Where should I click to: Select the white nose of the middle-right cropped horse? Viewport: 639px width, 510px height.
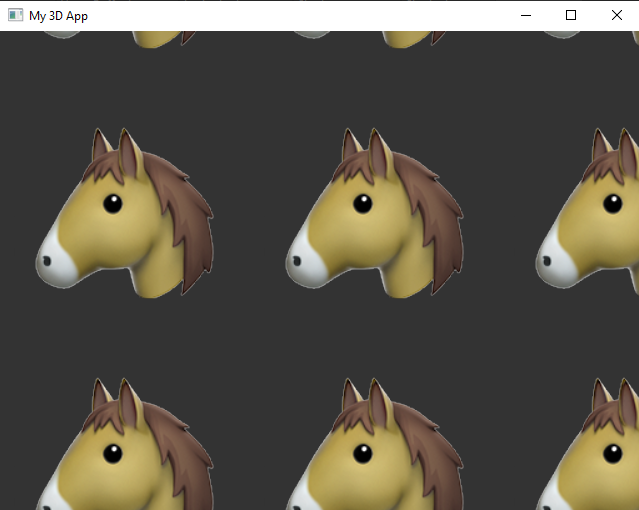coord(553,264)
